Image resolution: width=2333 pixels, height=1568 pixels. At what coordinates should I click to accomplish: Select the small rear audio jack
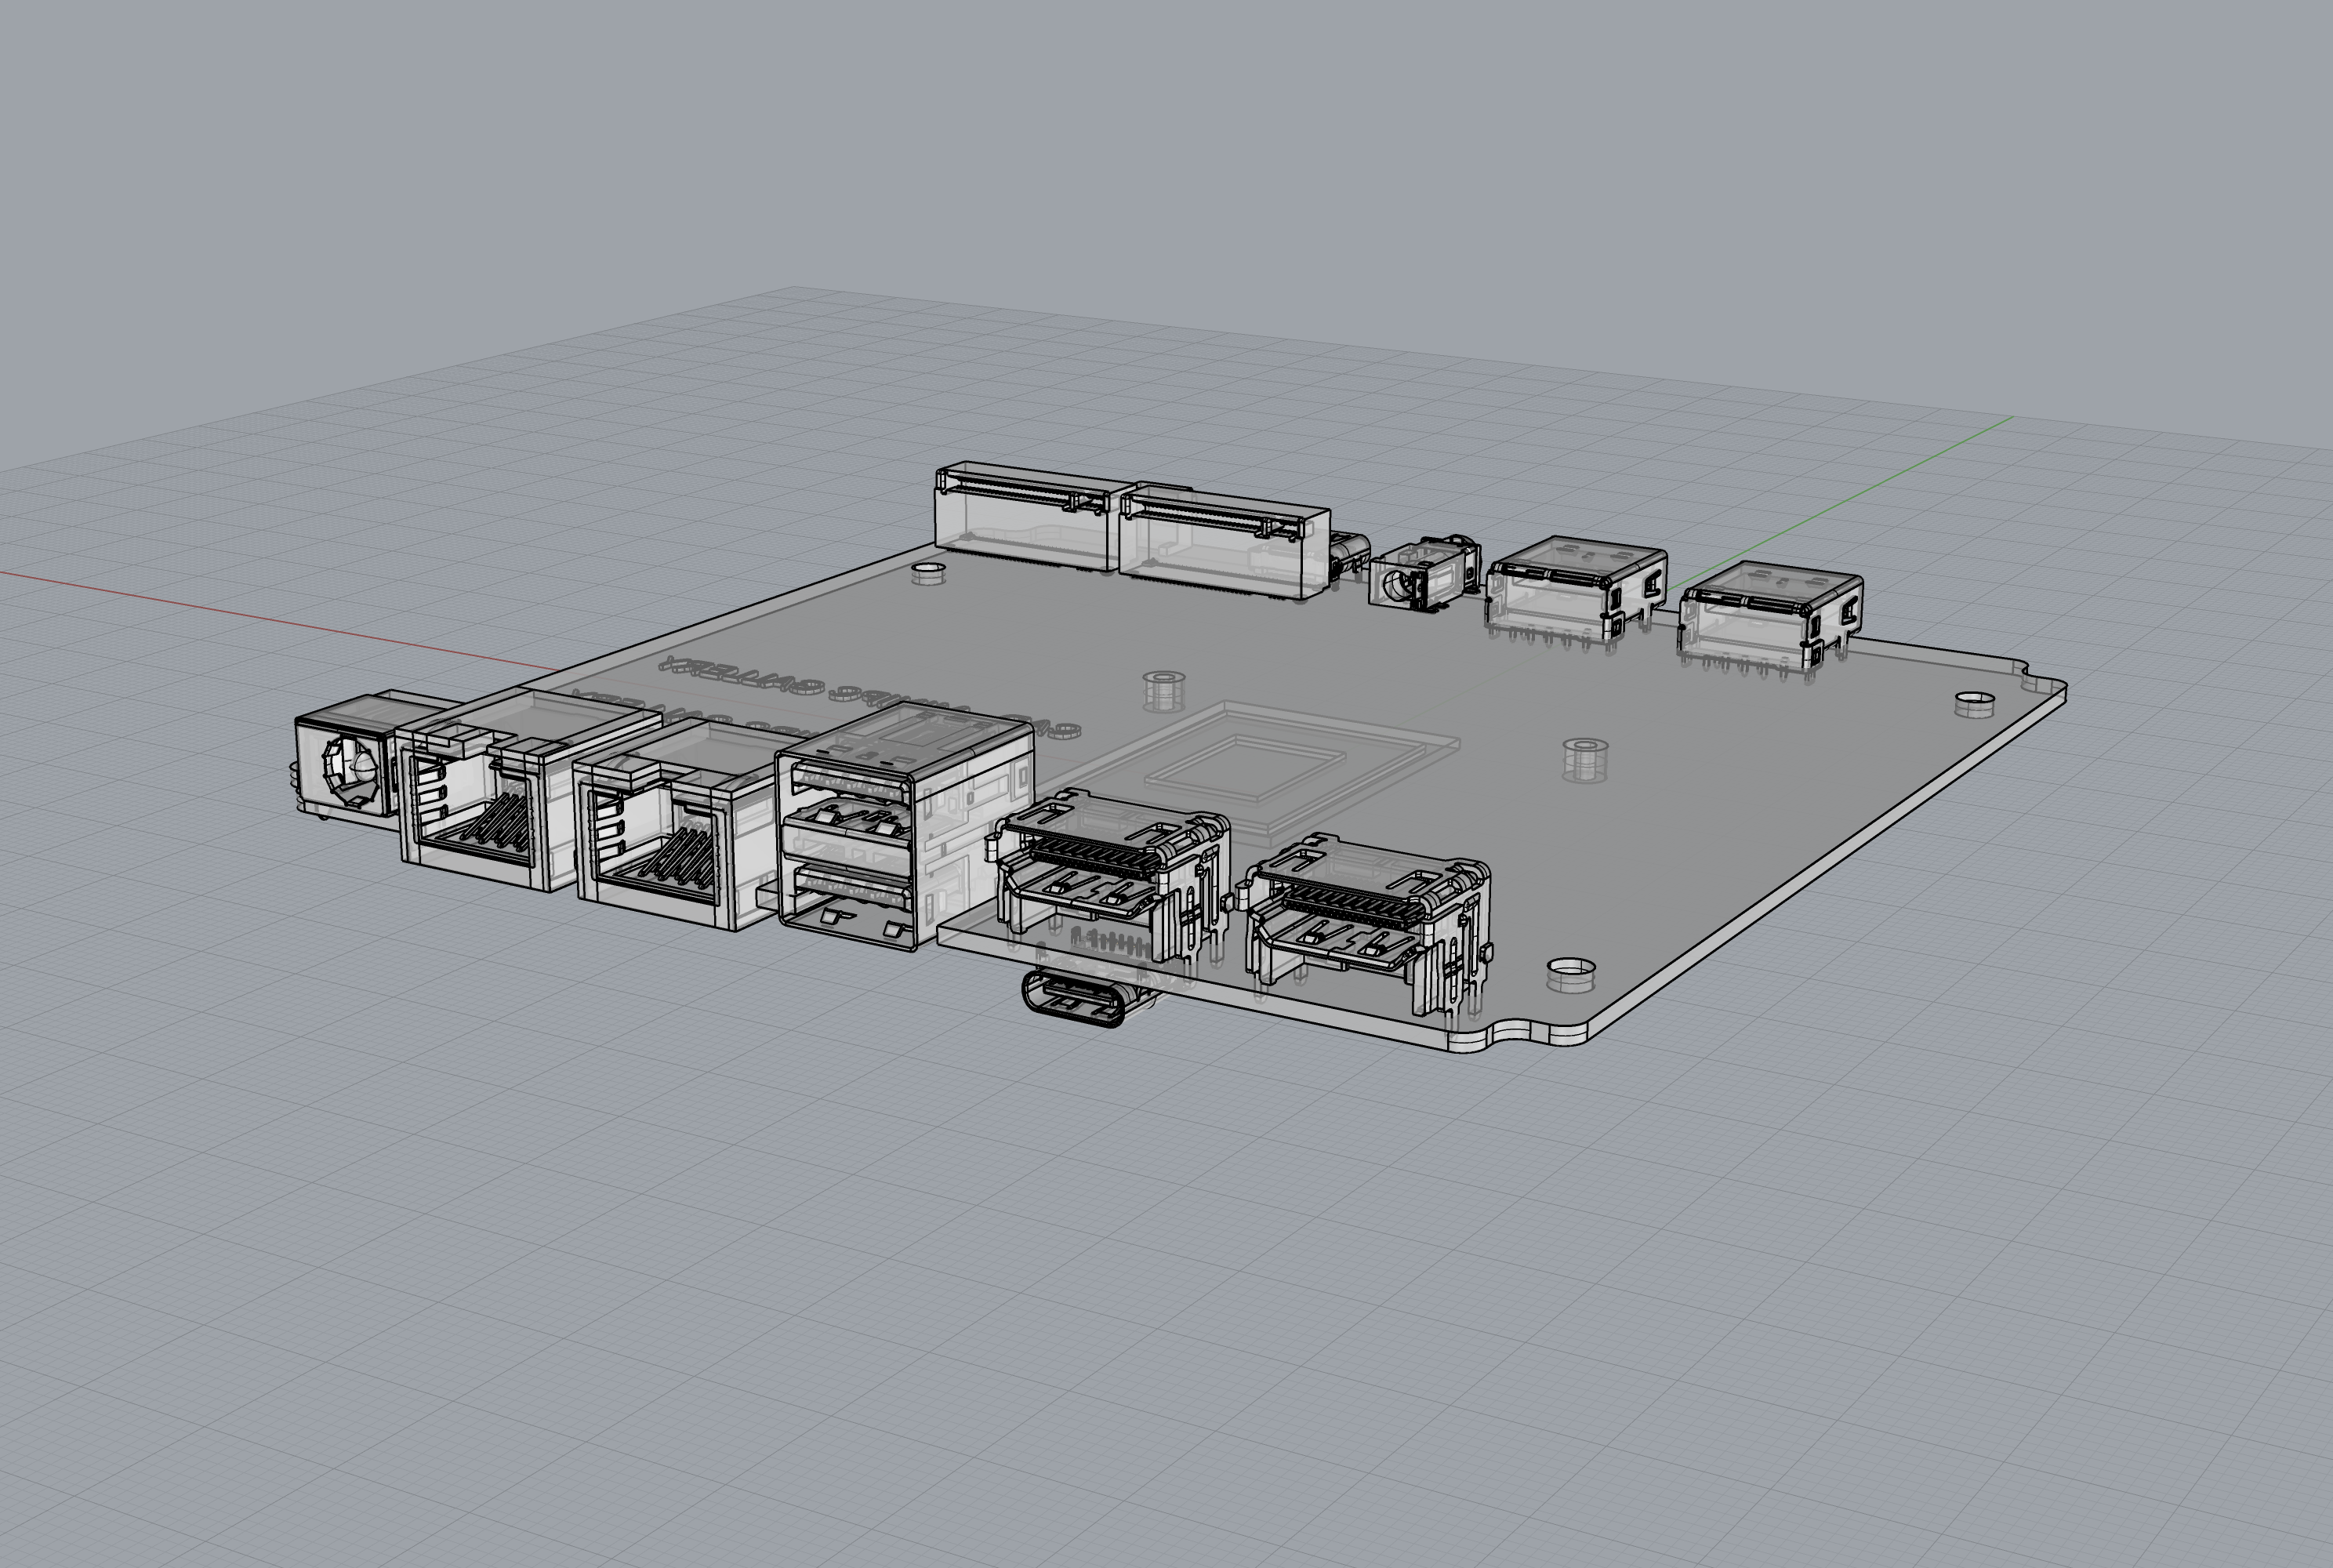click(x=1422, y=576)
